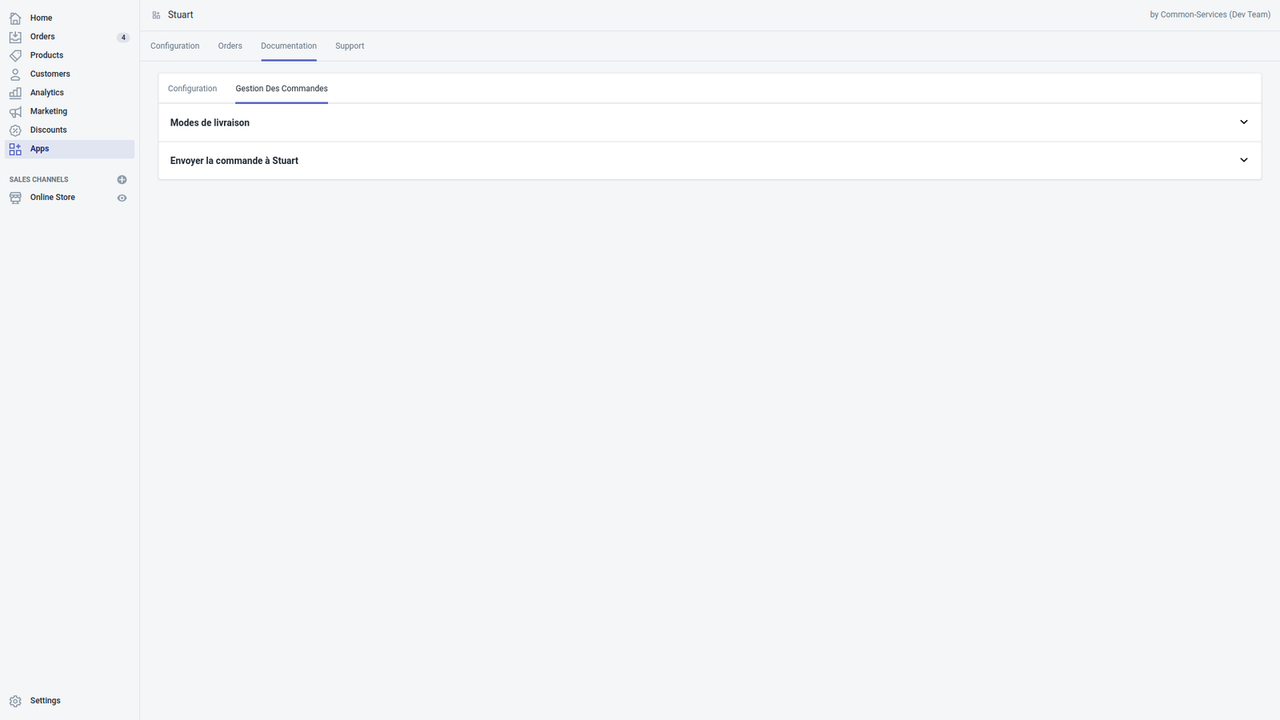Click the Stuart app logo icon
1280x720 pixels.
pyautogui.click(x=156, y=15)
